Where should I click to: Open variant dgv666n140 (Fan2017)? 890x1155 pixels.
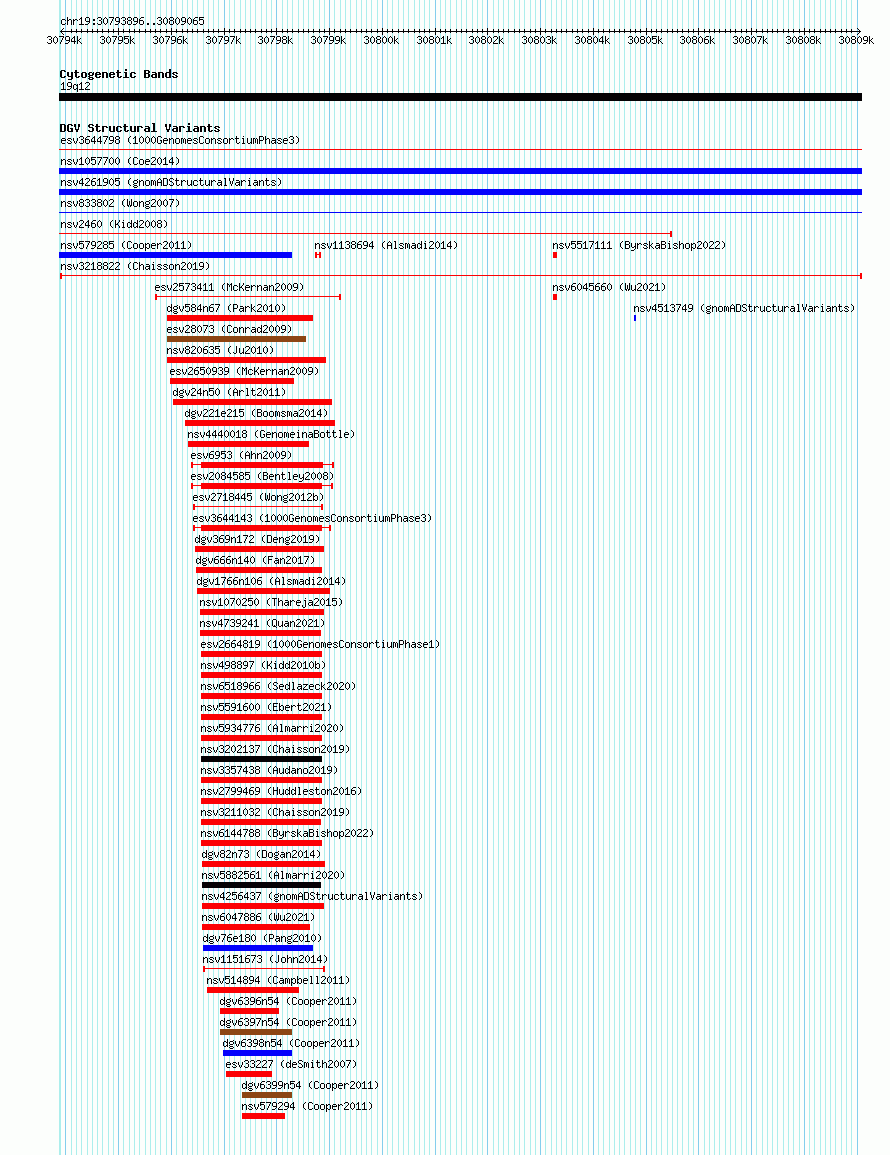point(255,560)
